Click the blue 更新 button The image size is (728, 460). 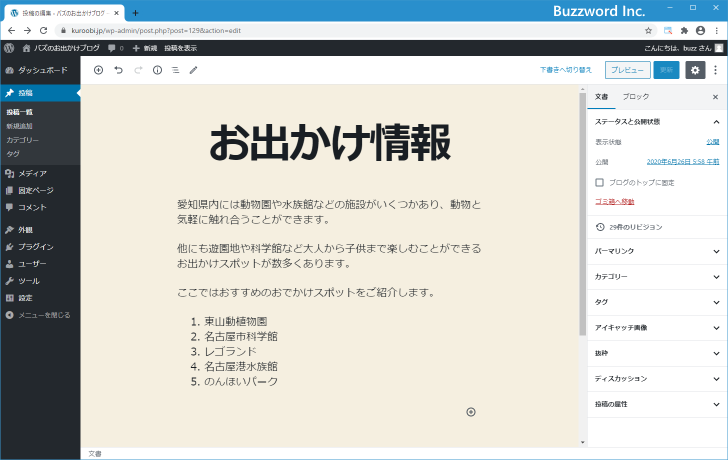tap(666, 70)
